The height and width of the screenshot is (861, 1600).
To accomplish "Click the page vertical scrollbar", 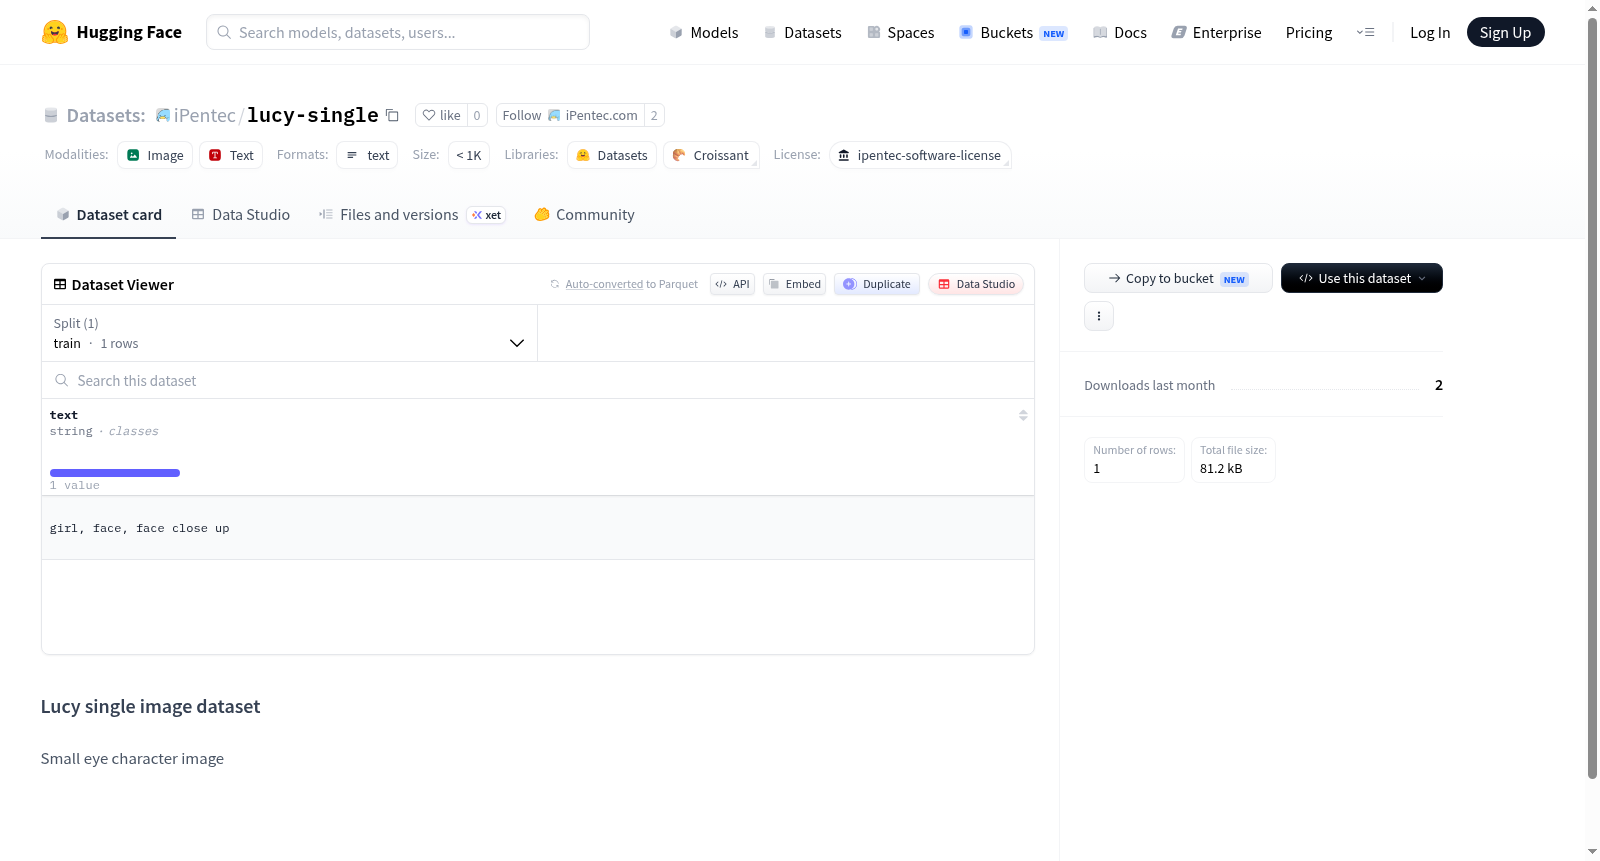I will pyautogui.click(x=1593, y=398).
